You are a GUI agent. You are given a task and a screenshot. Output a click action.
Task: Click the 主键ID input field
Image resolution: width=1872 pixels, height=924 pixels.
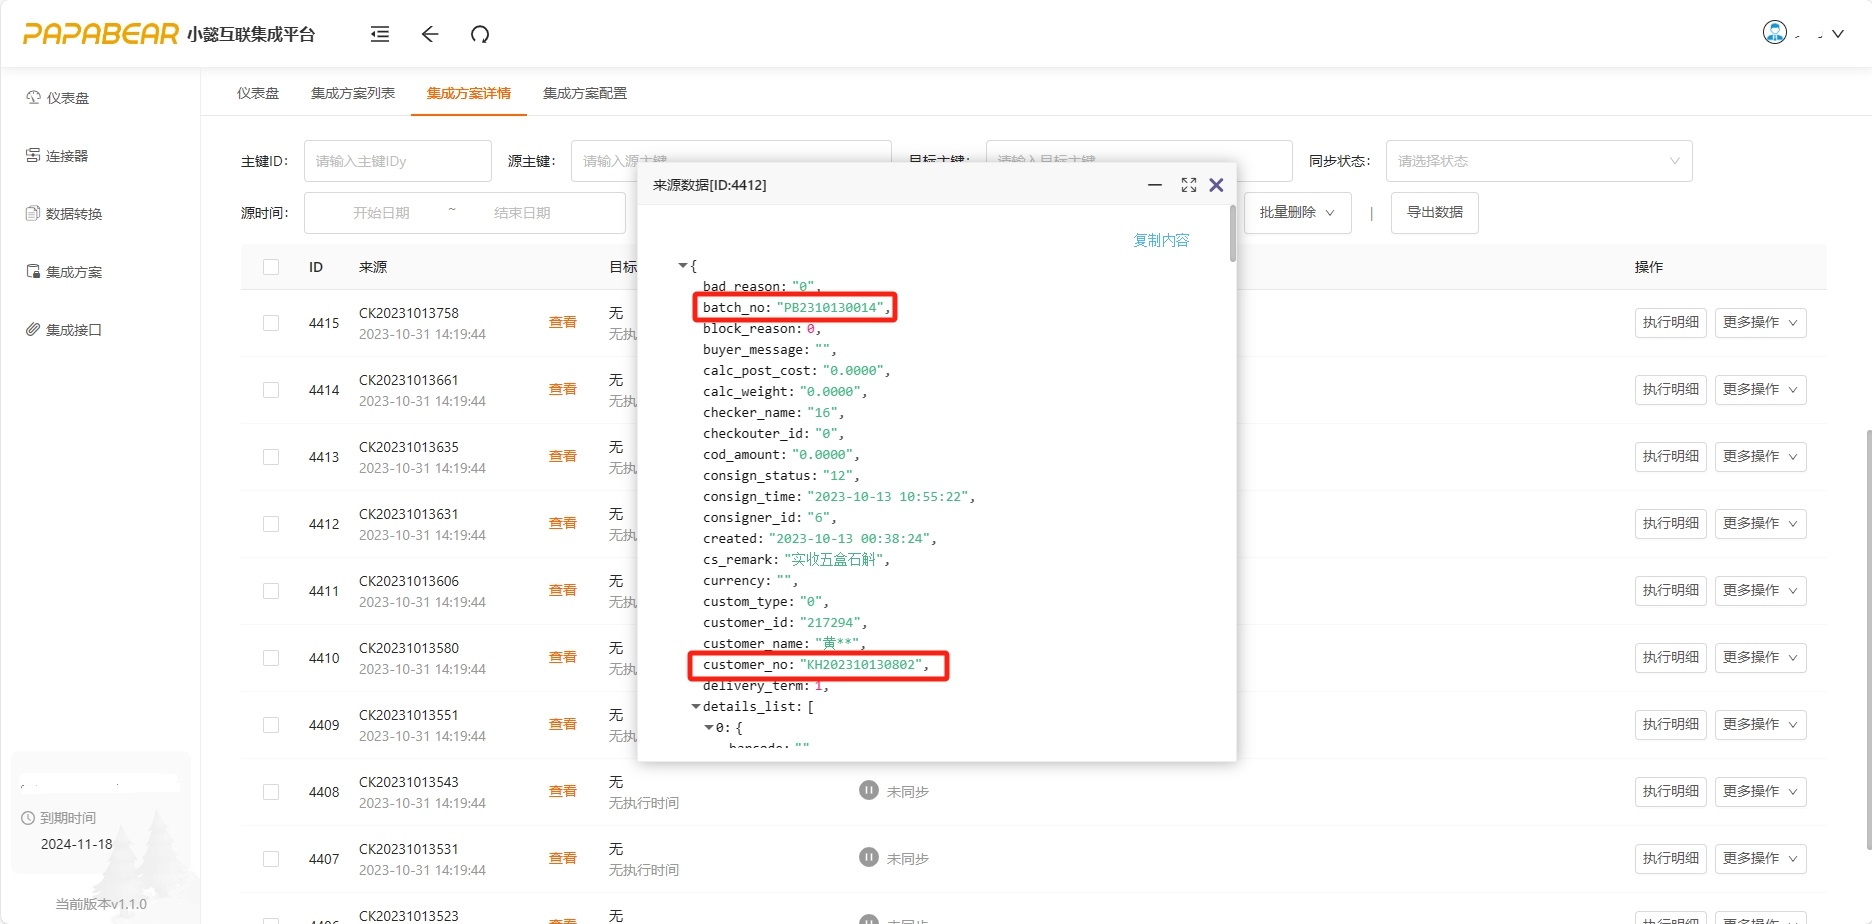coord(397,161)
